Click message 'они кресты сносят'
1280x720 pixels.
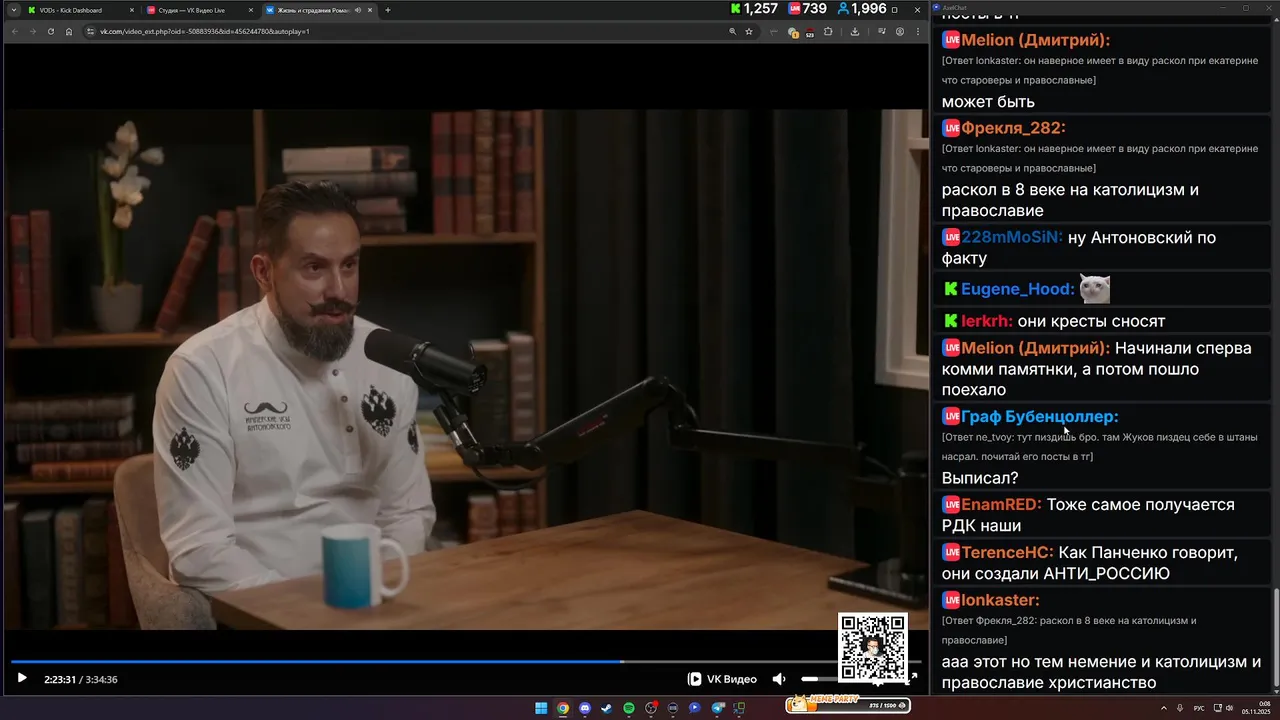click(1091, 321)
